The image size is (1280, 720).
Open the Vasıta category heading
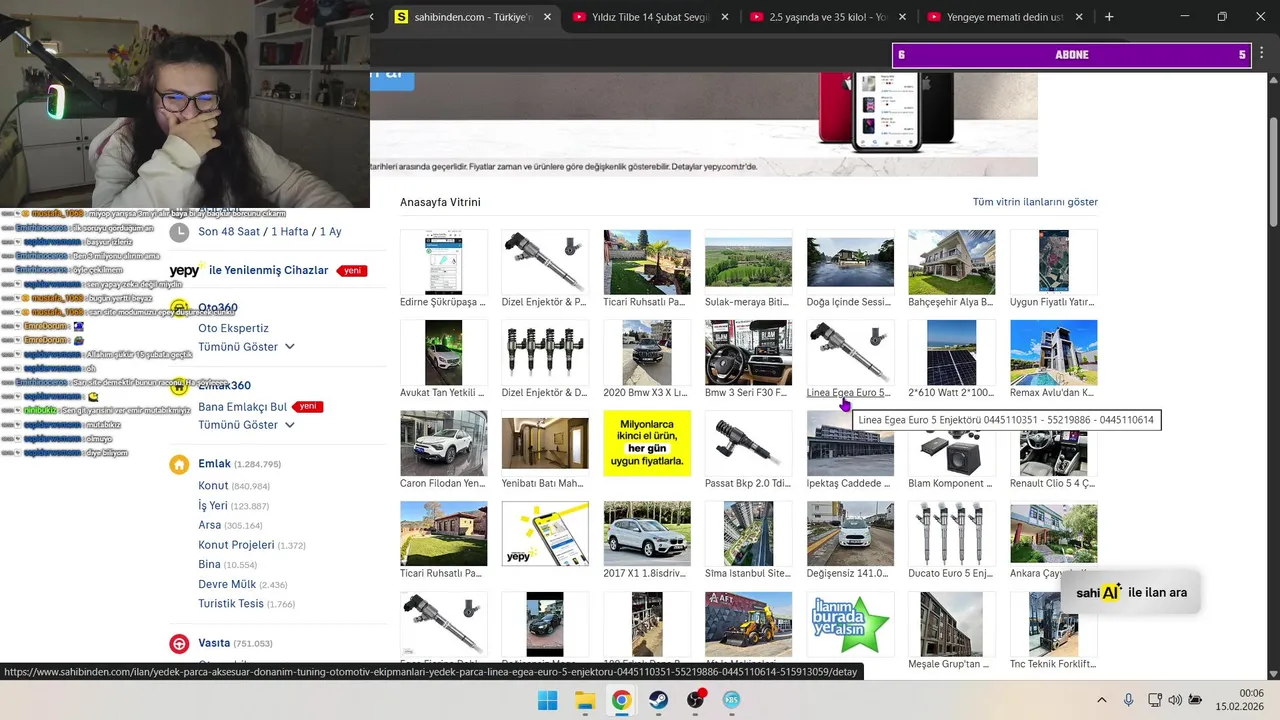coord(214,643)
